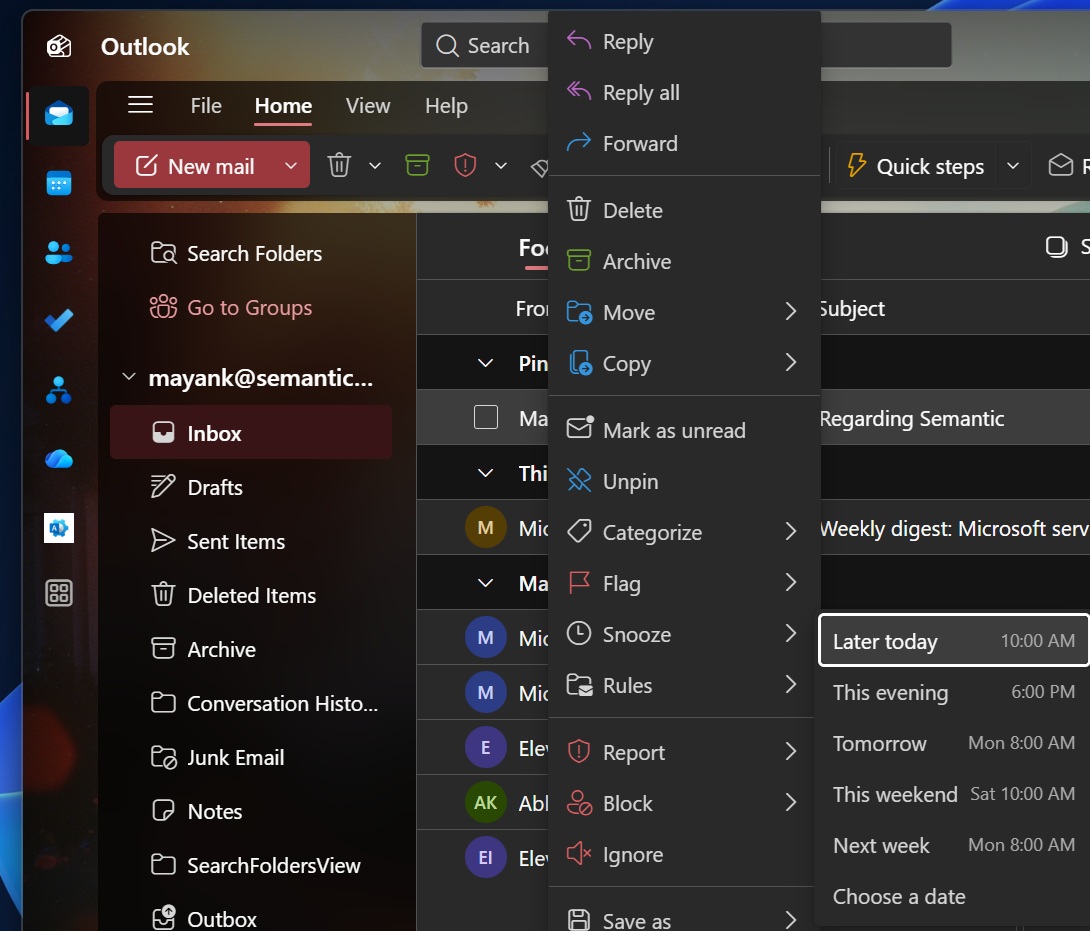Click the Delete trash icon in ribbon
The image size is (1090, 931).
pyautogui.click(x=339, y=165)
